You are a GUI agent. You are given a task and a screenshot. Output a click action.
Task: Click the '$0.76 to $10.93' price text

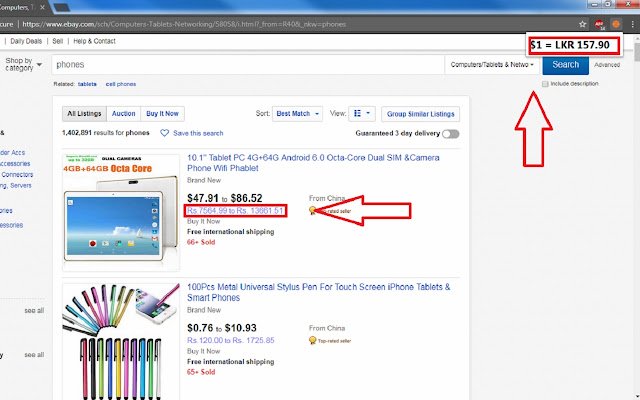(222, 328)
